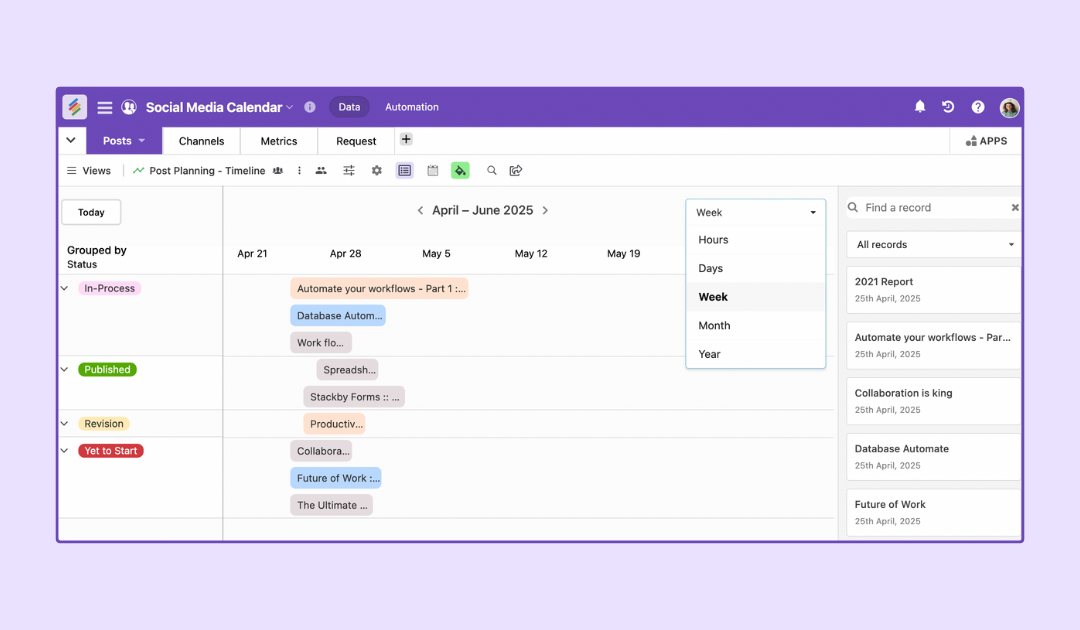1080x630 pixels.
Task: Click the Automate your workflows - Part 1 bar
Action: pyautogui.click(x=380, y=288)
